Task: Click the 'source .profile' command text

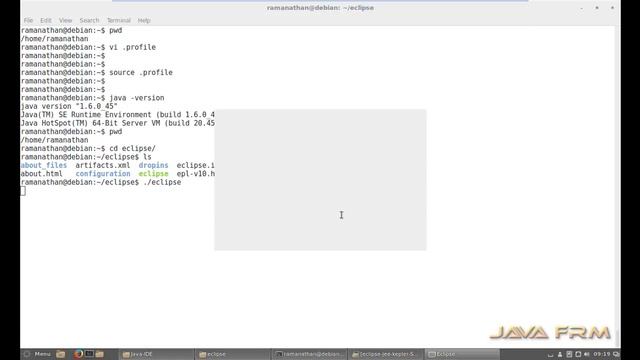Action: 140,73
